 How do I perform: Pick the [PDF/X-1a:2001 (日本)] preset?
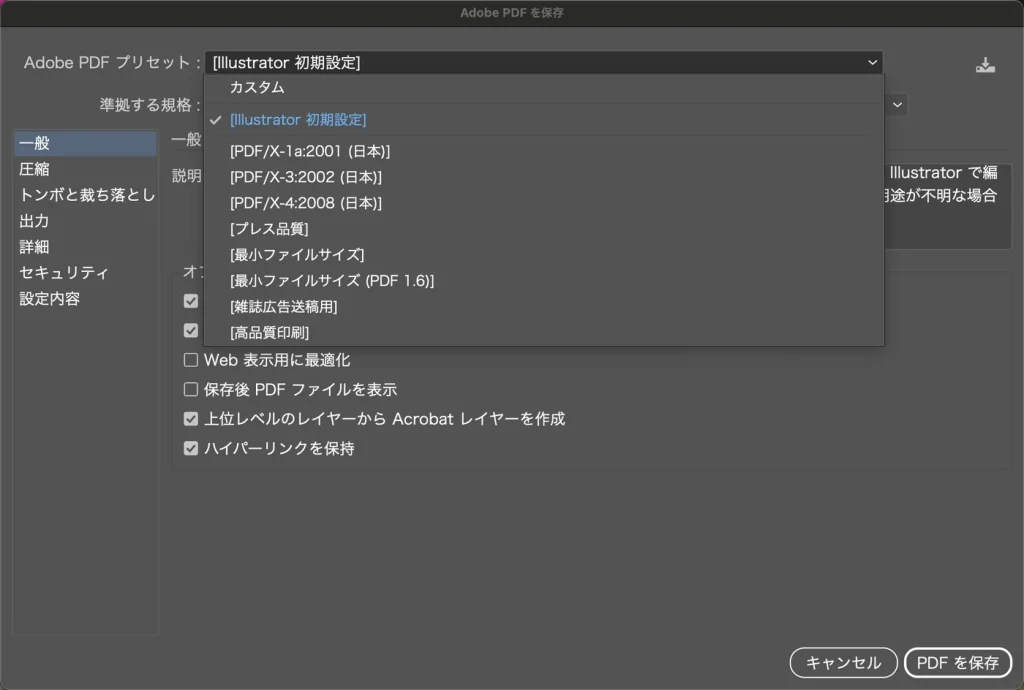544,151
